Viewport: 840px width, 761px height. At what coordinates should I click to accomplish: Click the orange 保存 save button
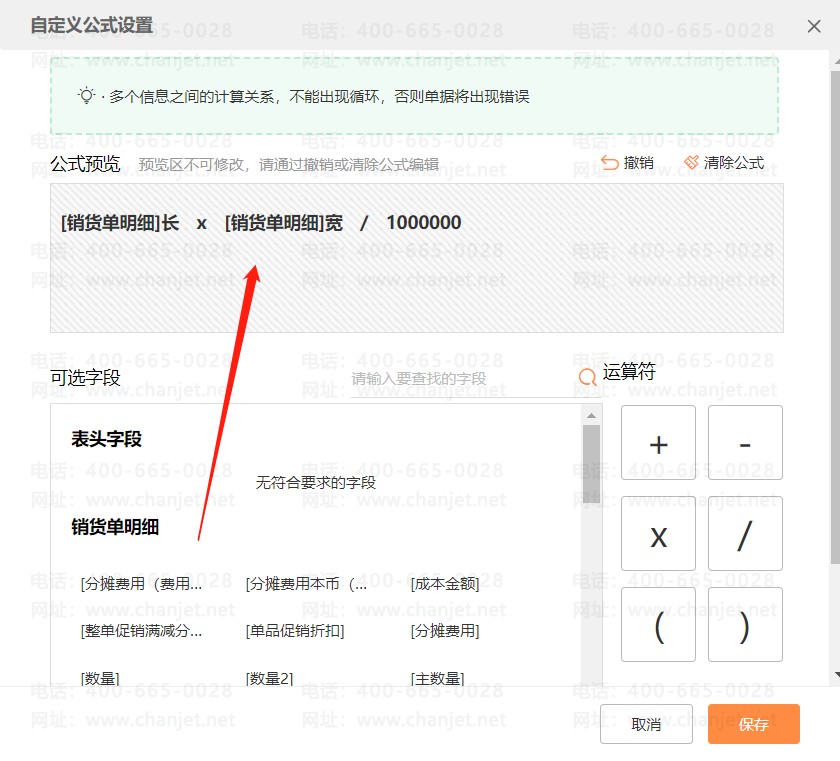click(x=754, y=724)
